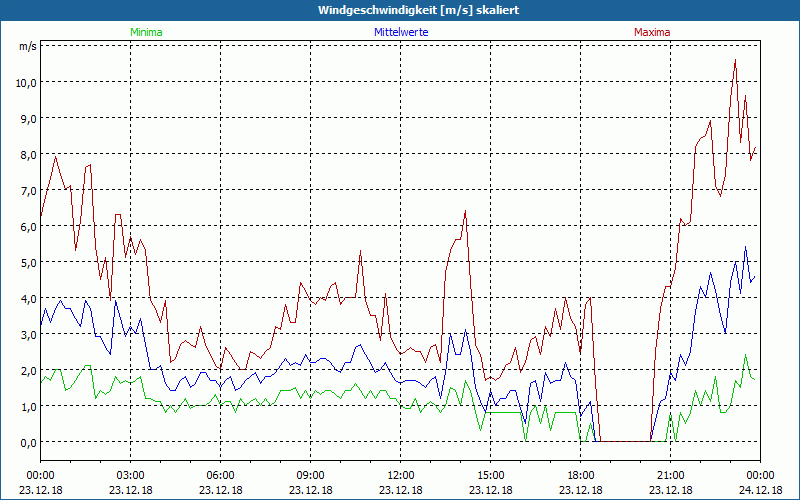Click the chart title Windgeschwindigkeit [m/s] skaliert
Image resolution: width=800 pixels, height=500 pixels.
point(418,10)
